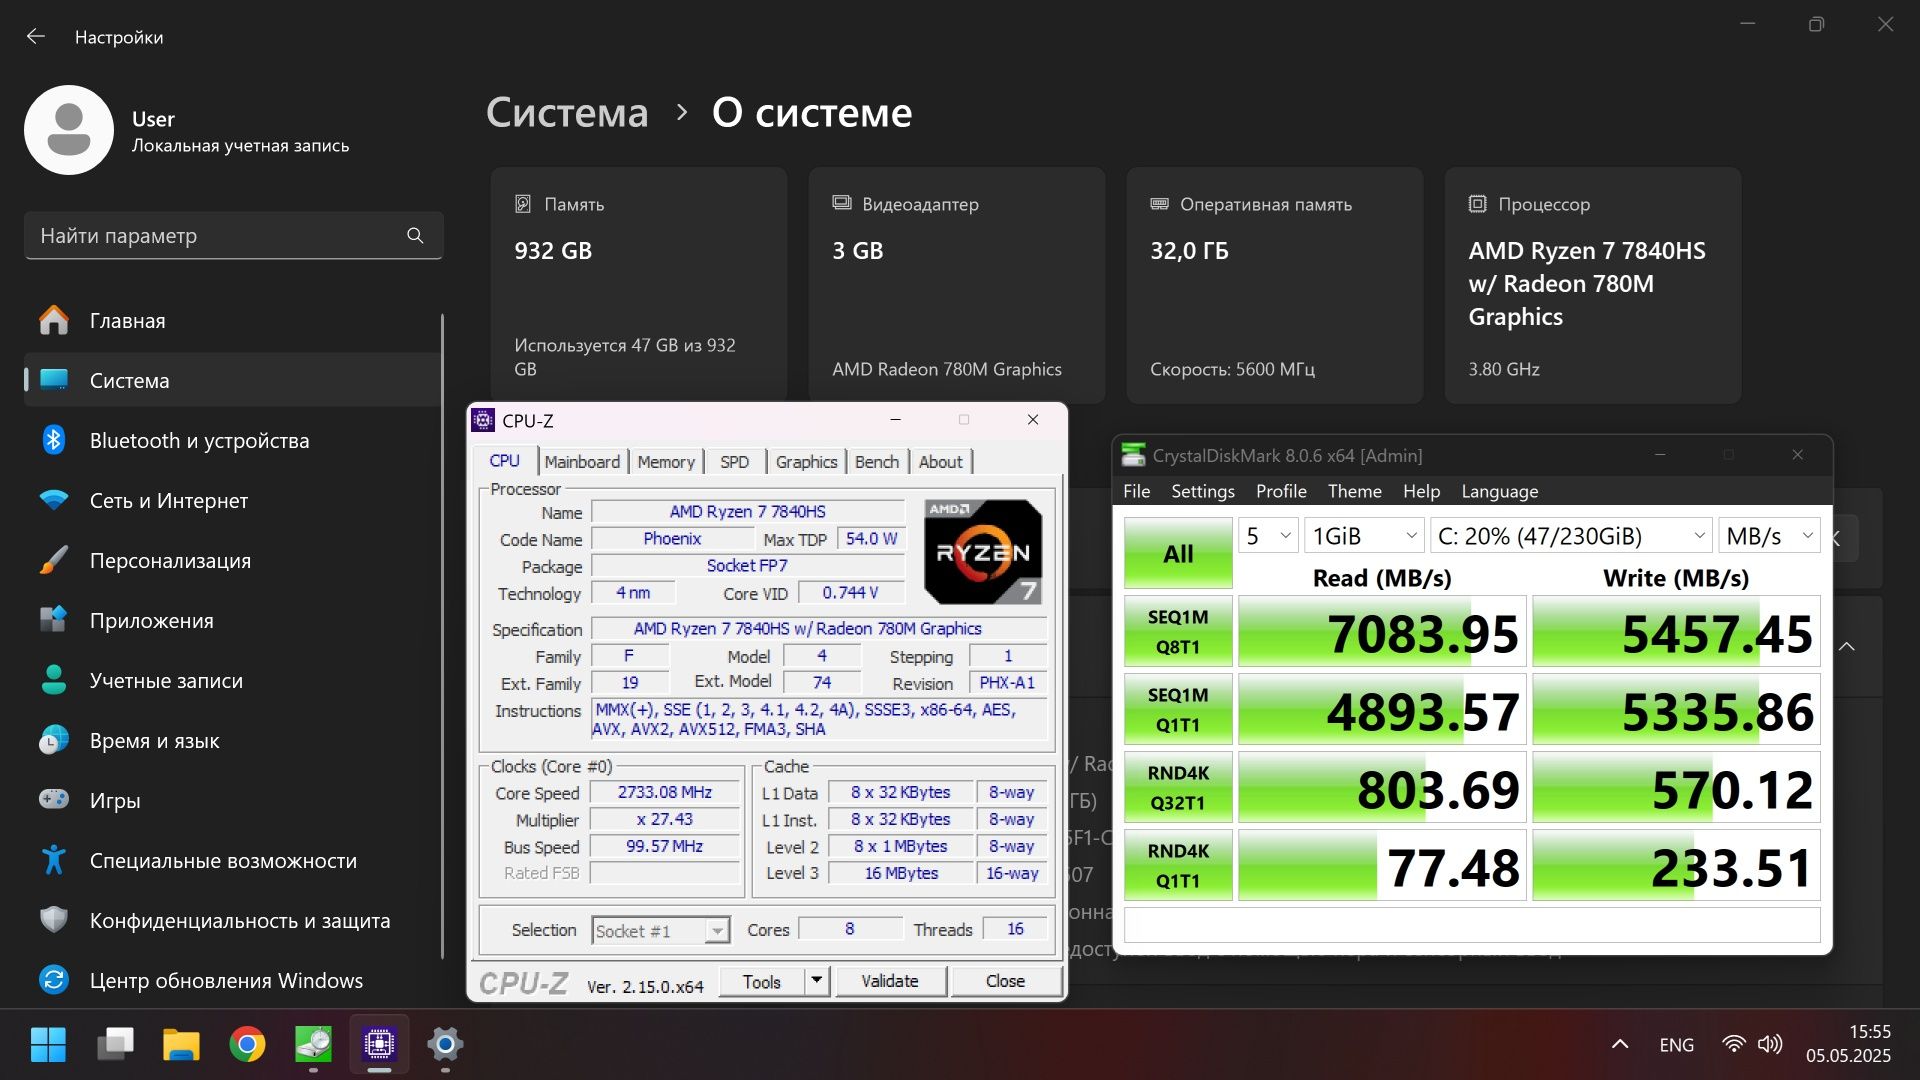Open Socket #1 selection dropdown

pyautogui.click(x=660, y=931)
